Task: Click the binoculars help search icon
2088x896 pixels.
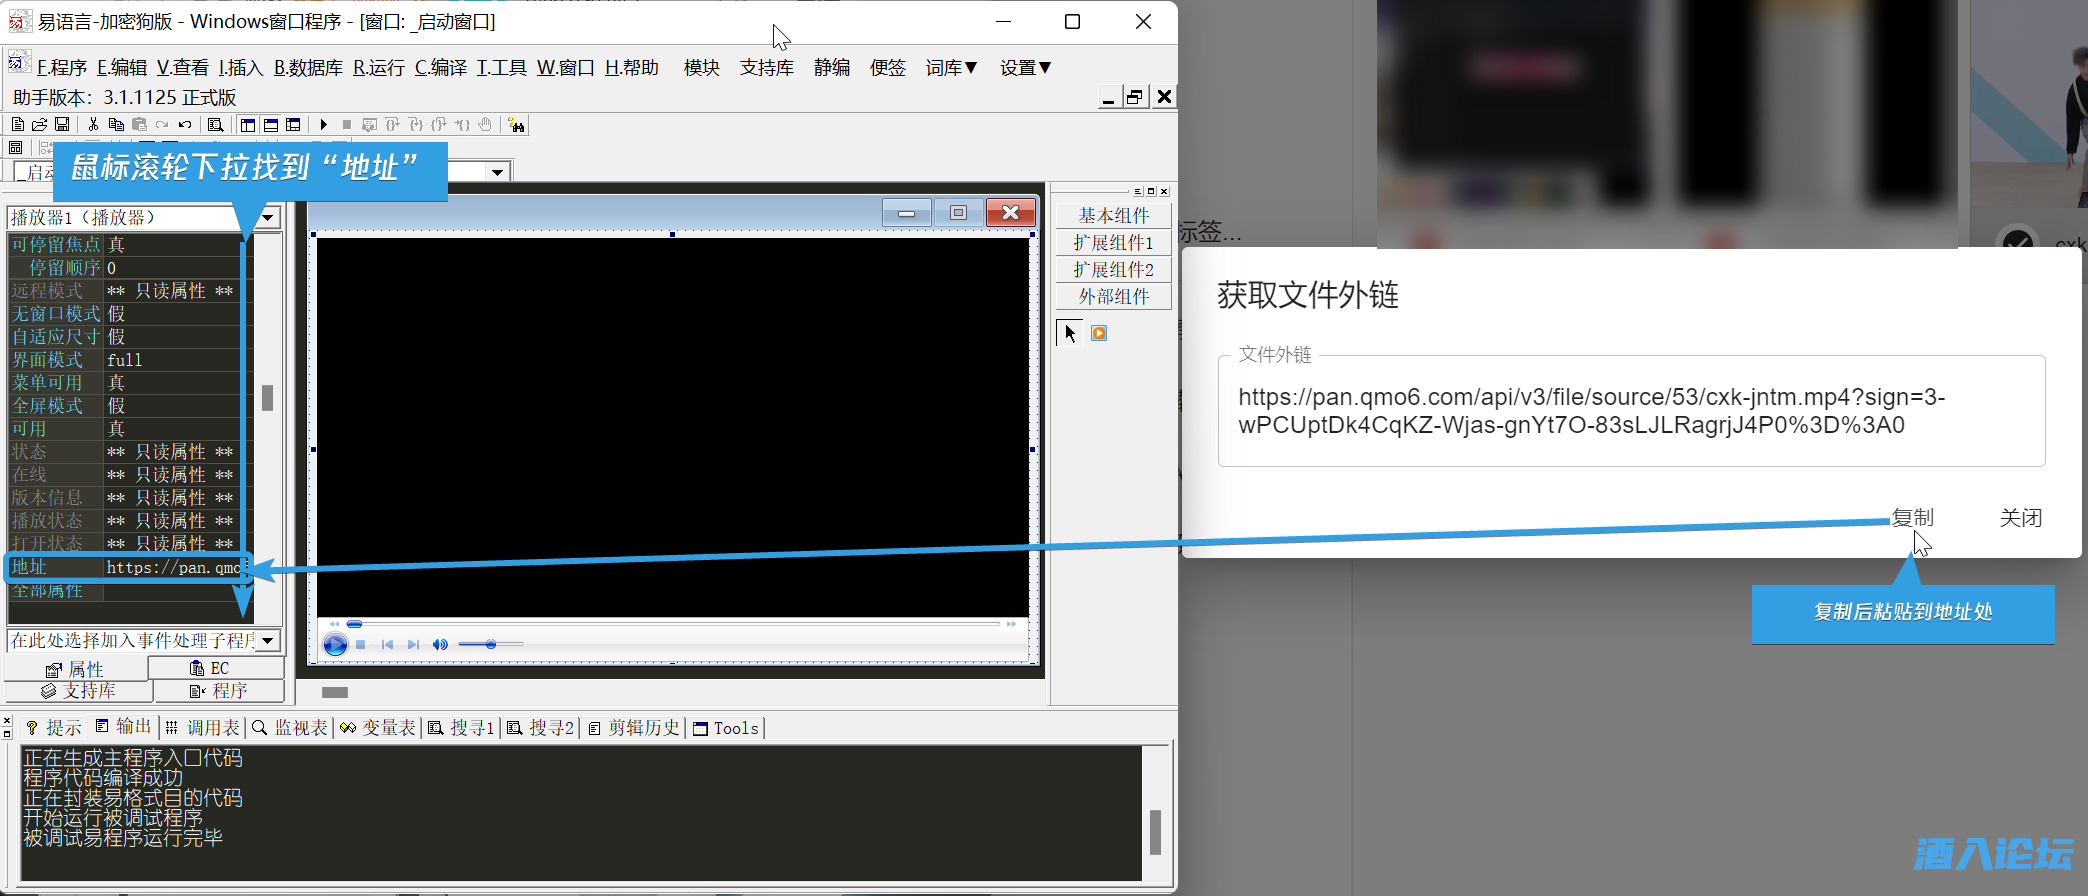Action: (x=516, y=125)
